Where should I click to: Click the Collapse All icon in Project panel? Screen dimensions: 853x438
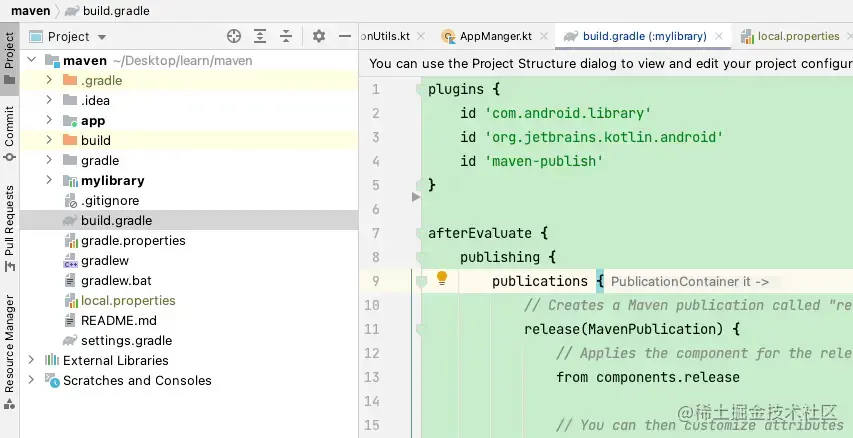(286, 36)
